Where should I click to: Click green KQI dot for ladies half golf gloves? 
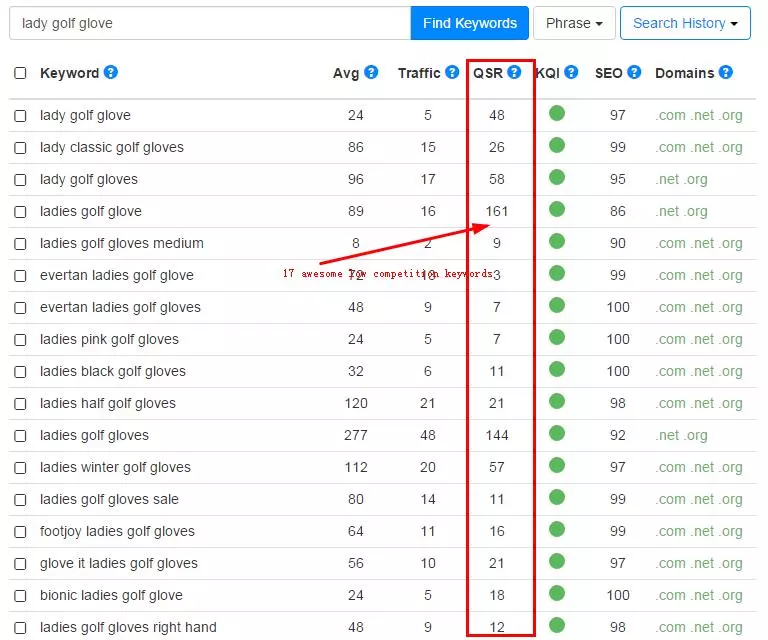pos(557,401)
